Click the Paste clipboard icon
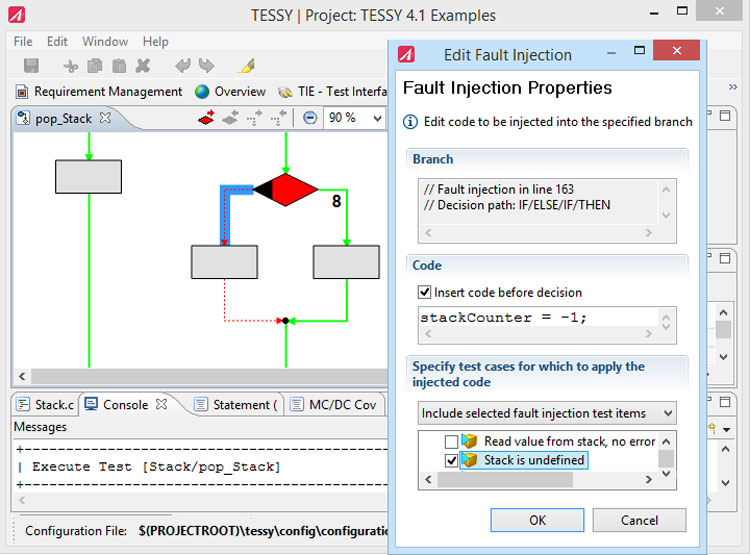 [x=119, y=66]
